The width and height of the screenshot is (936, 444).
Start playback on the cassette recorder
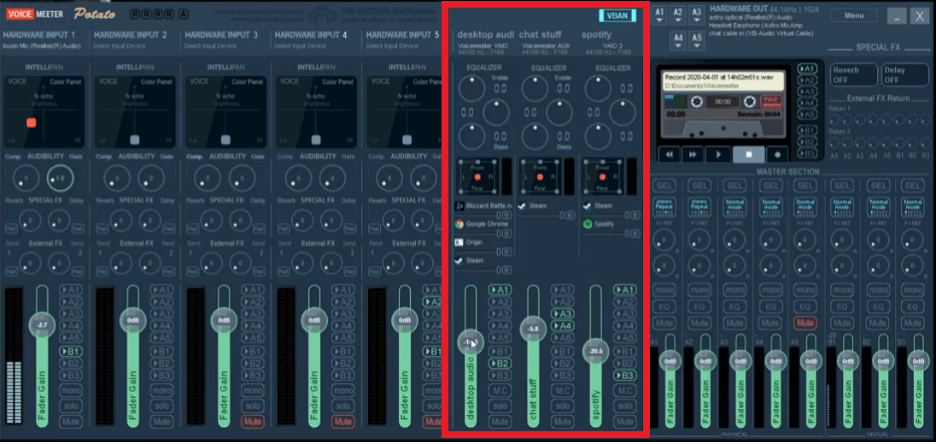[x=718, y=154]
